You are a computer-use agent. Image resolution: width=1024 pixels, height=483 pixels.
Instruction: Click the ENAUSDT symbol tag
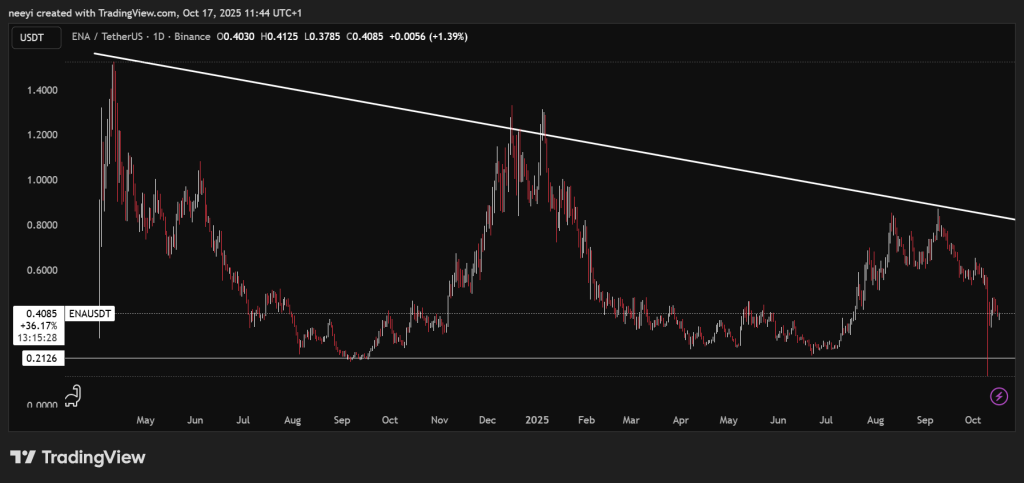pyautogui.click(x=91, y=314)
